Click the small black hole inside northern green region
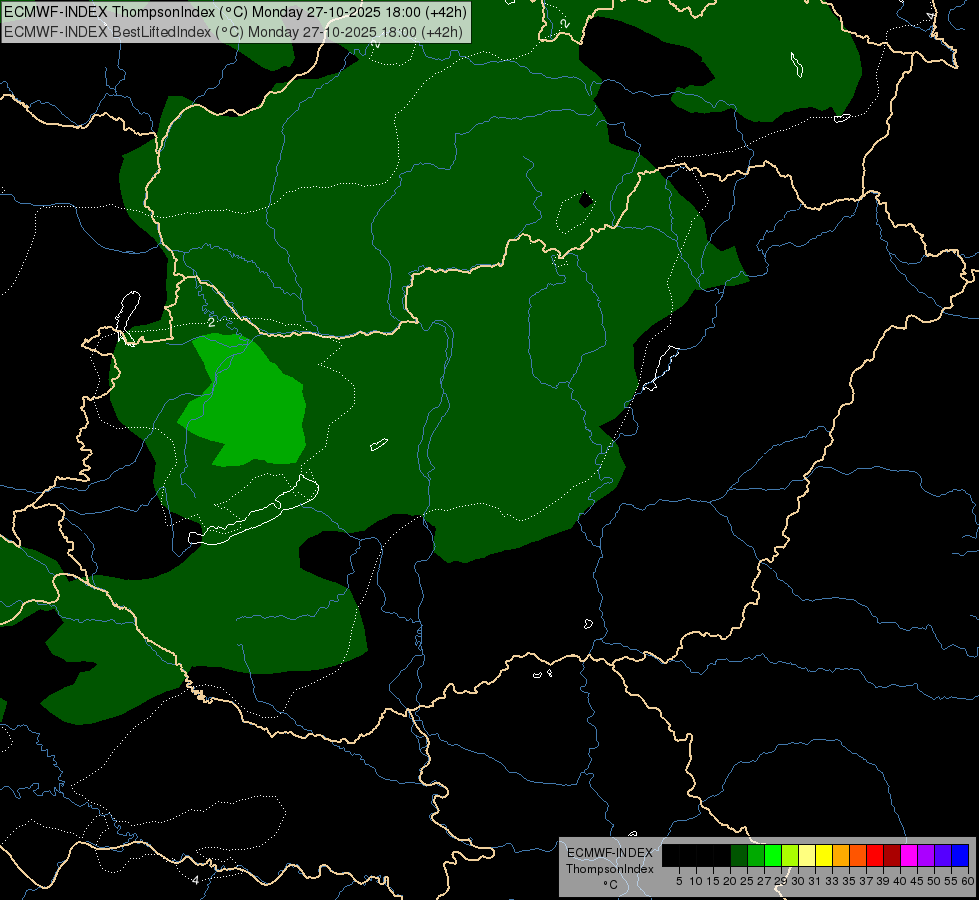 tap(586, 200)
